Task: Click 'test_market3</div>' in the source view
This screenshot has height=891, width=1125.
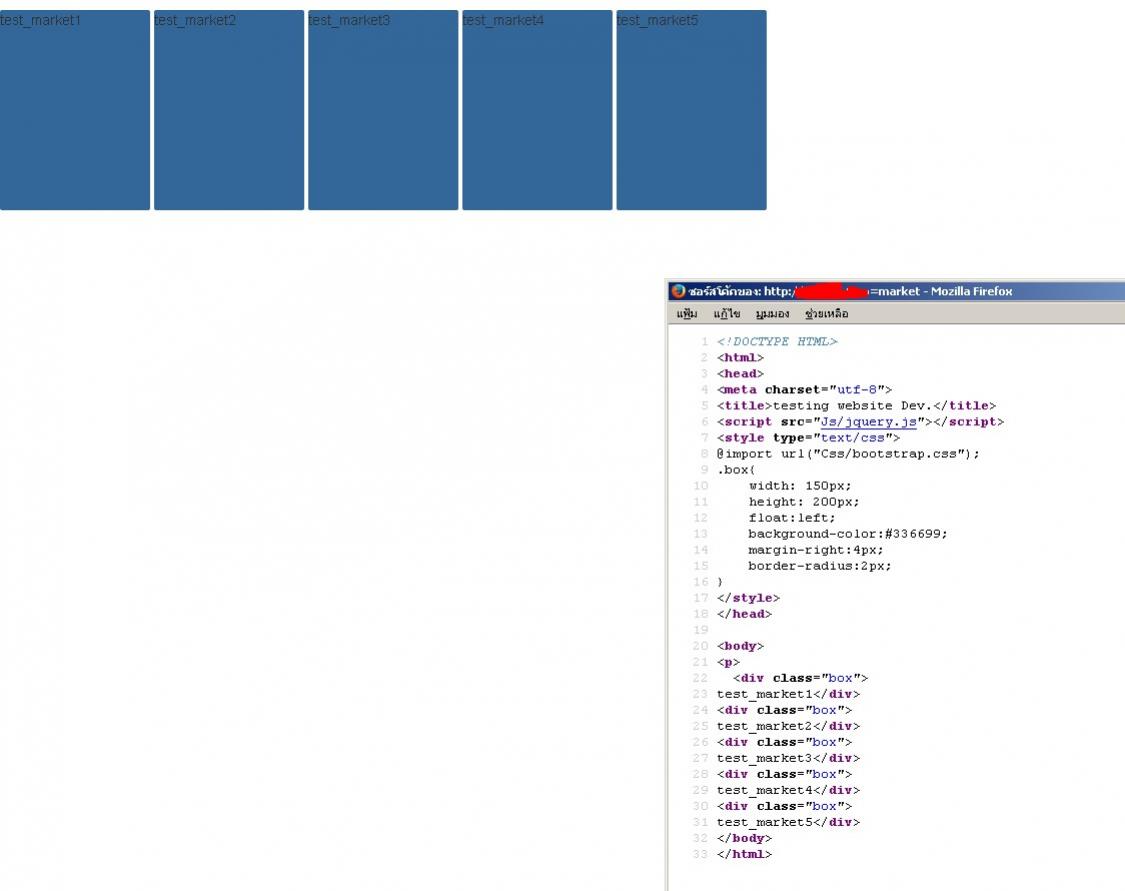Action: [x=789, y=758]
